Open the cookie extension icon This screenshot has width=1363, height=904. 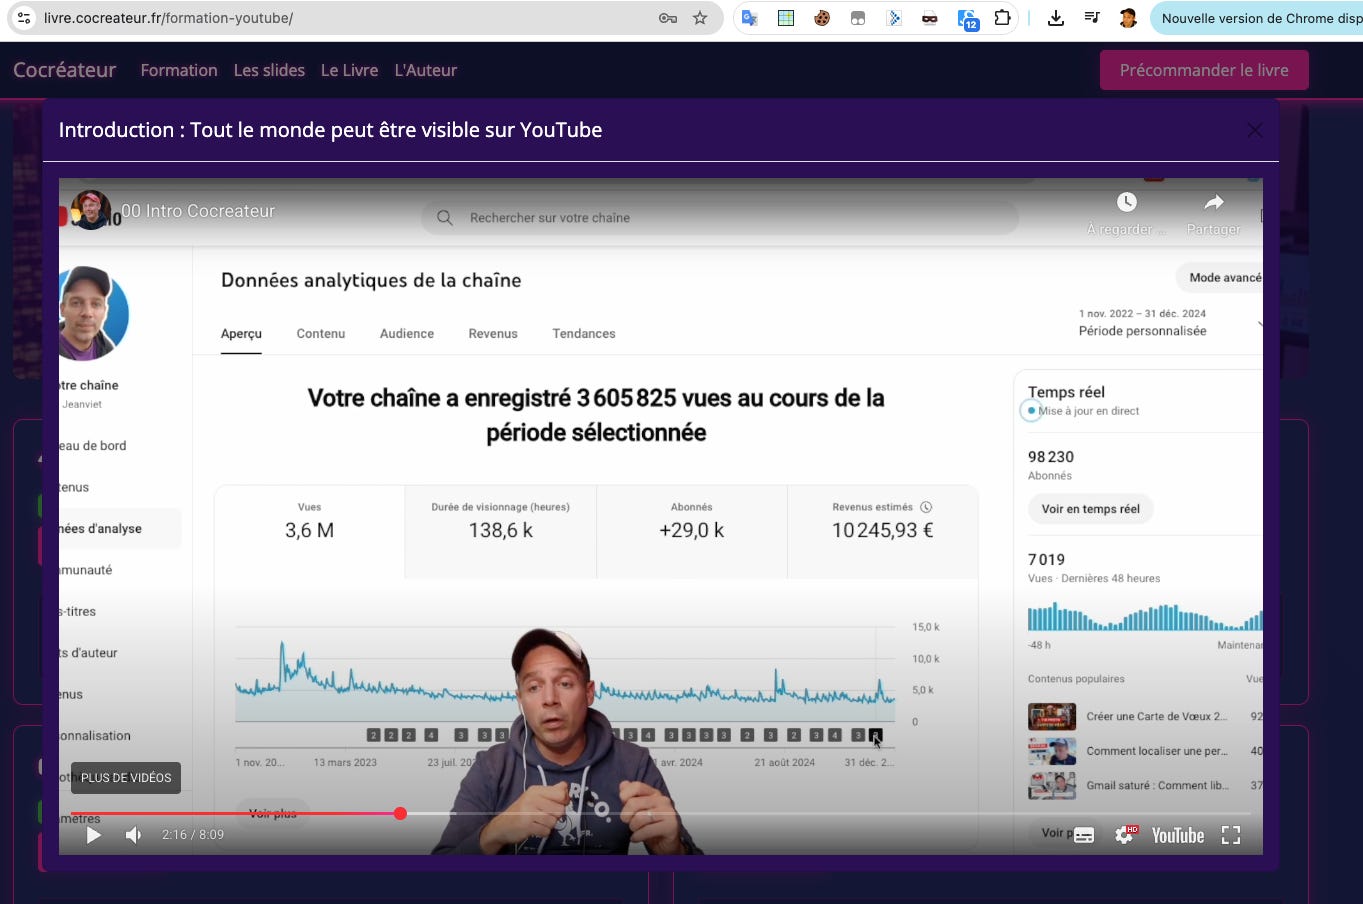point(822,18)
